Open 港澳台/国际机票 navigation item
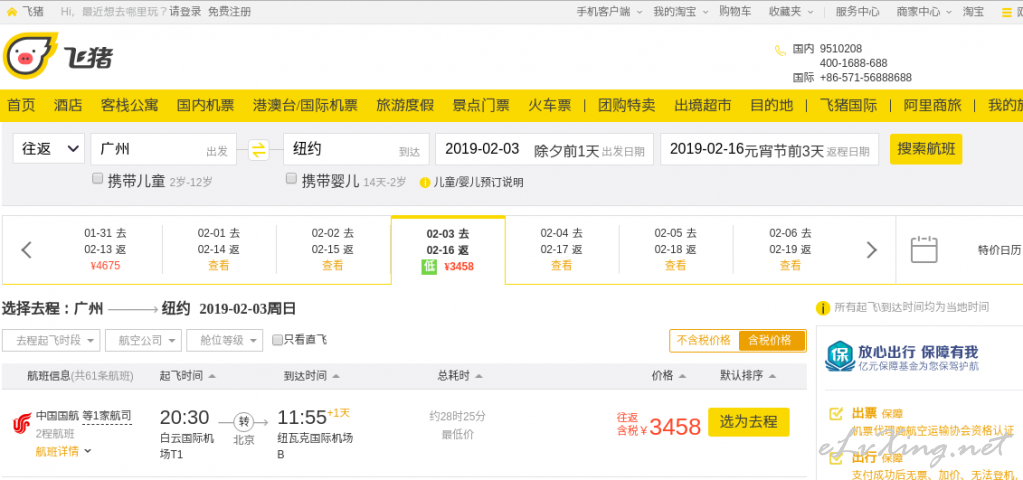Screen dimensions: 1023x480 pos(305,105)
